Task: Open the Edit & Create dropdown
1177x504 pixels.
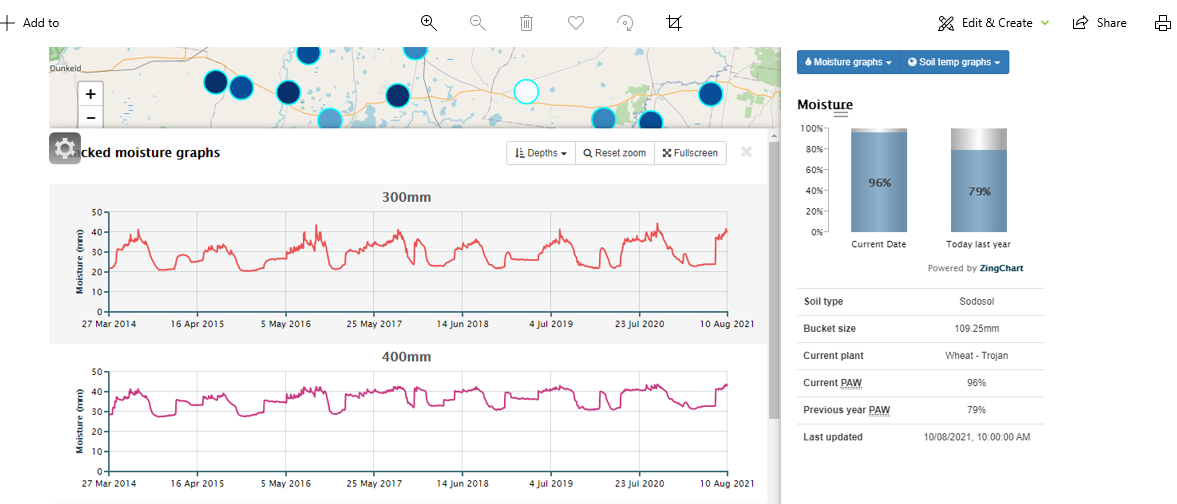Action: [993, 23]
